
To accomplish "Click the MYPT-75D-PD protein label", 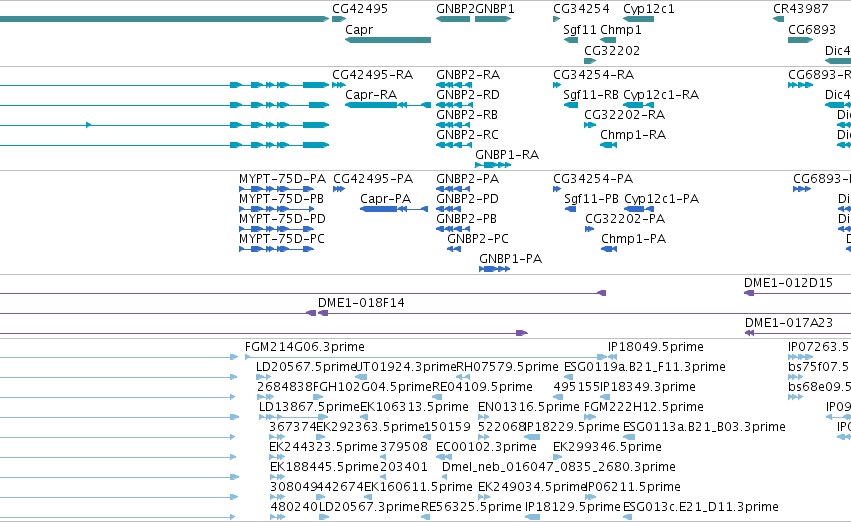I will 282,219.
